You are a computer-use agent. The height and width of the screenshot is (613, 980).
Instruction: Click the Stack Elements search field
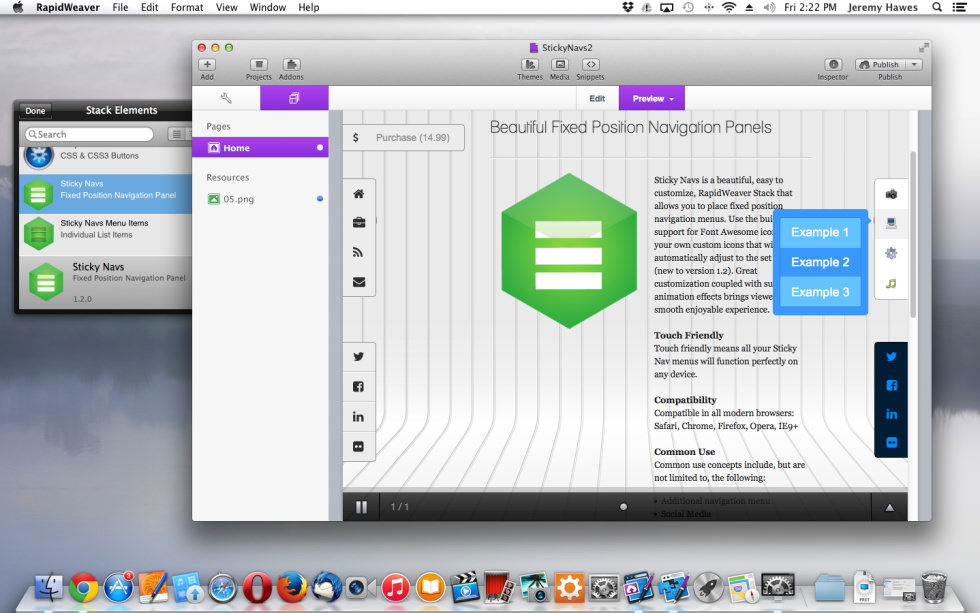pos(89,134)
